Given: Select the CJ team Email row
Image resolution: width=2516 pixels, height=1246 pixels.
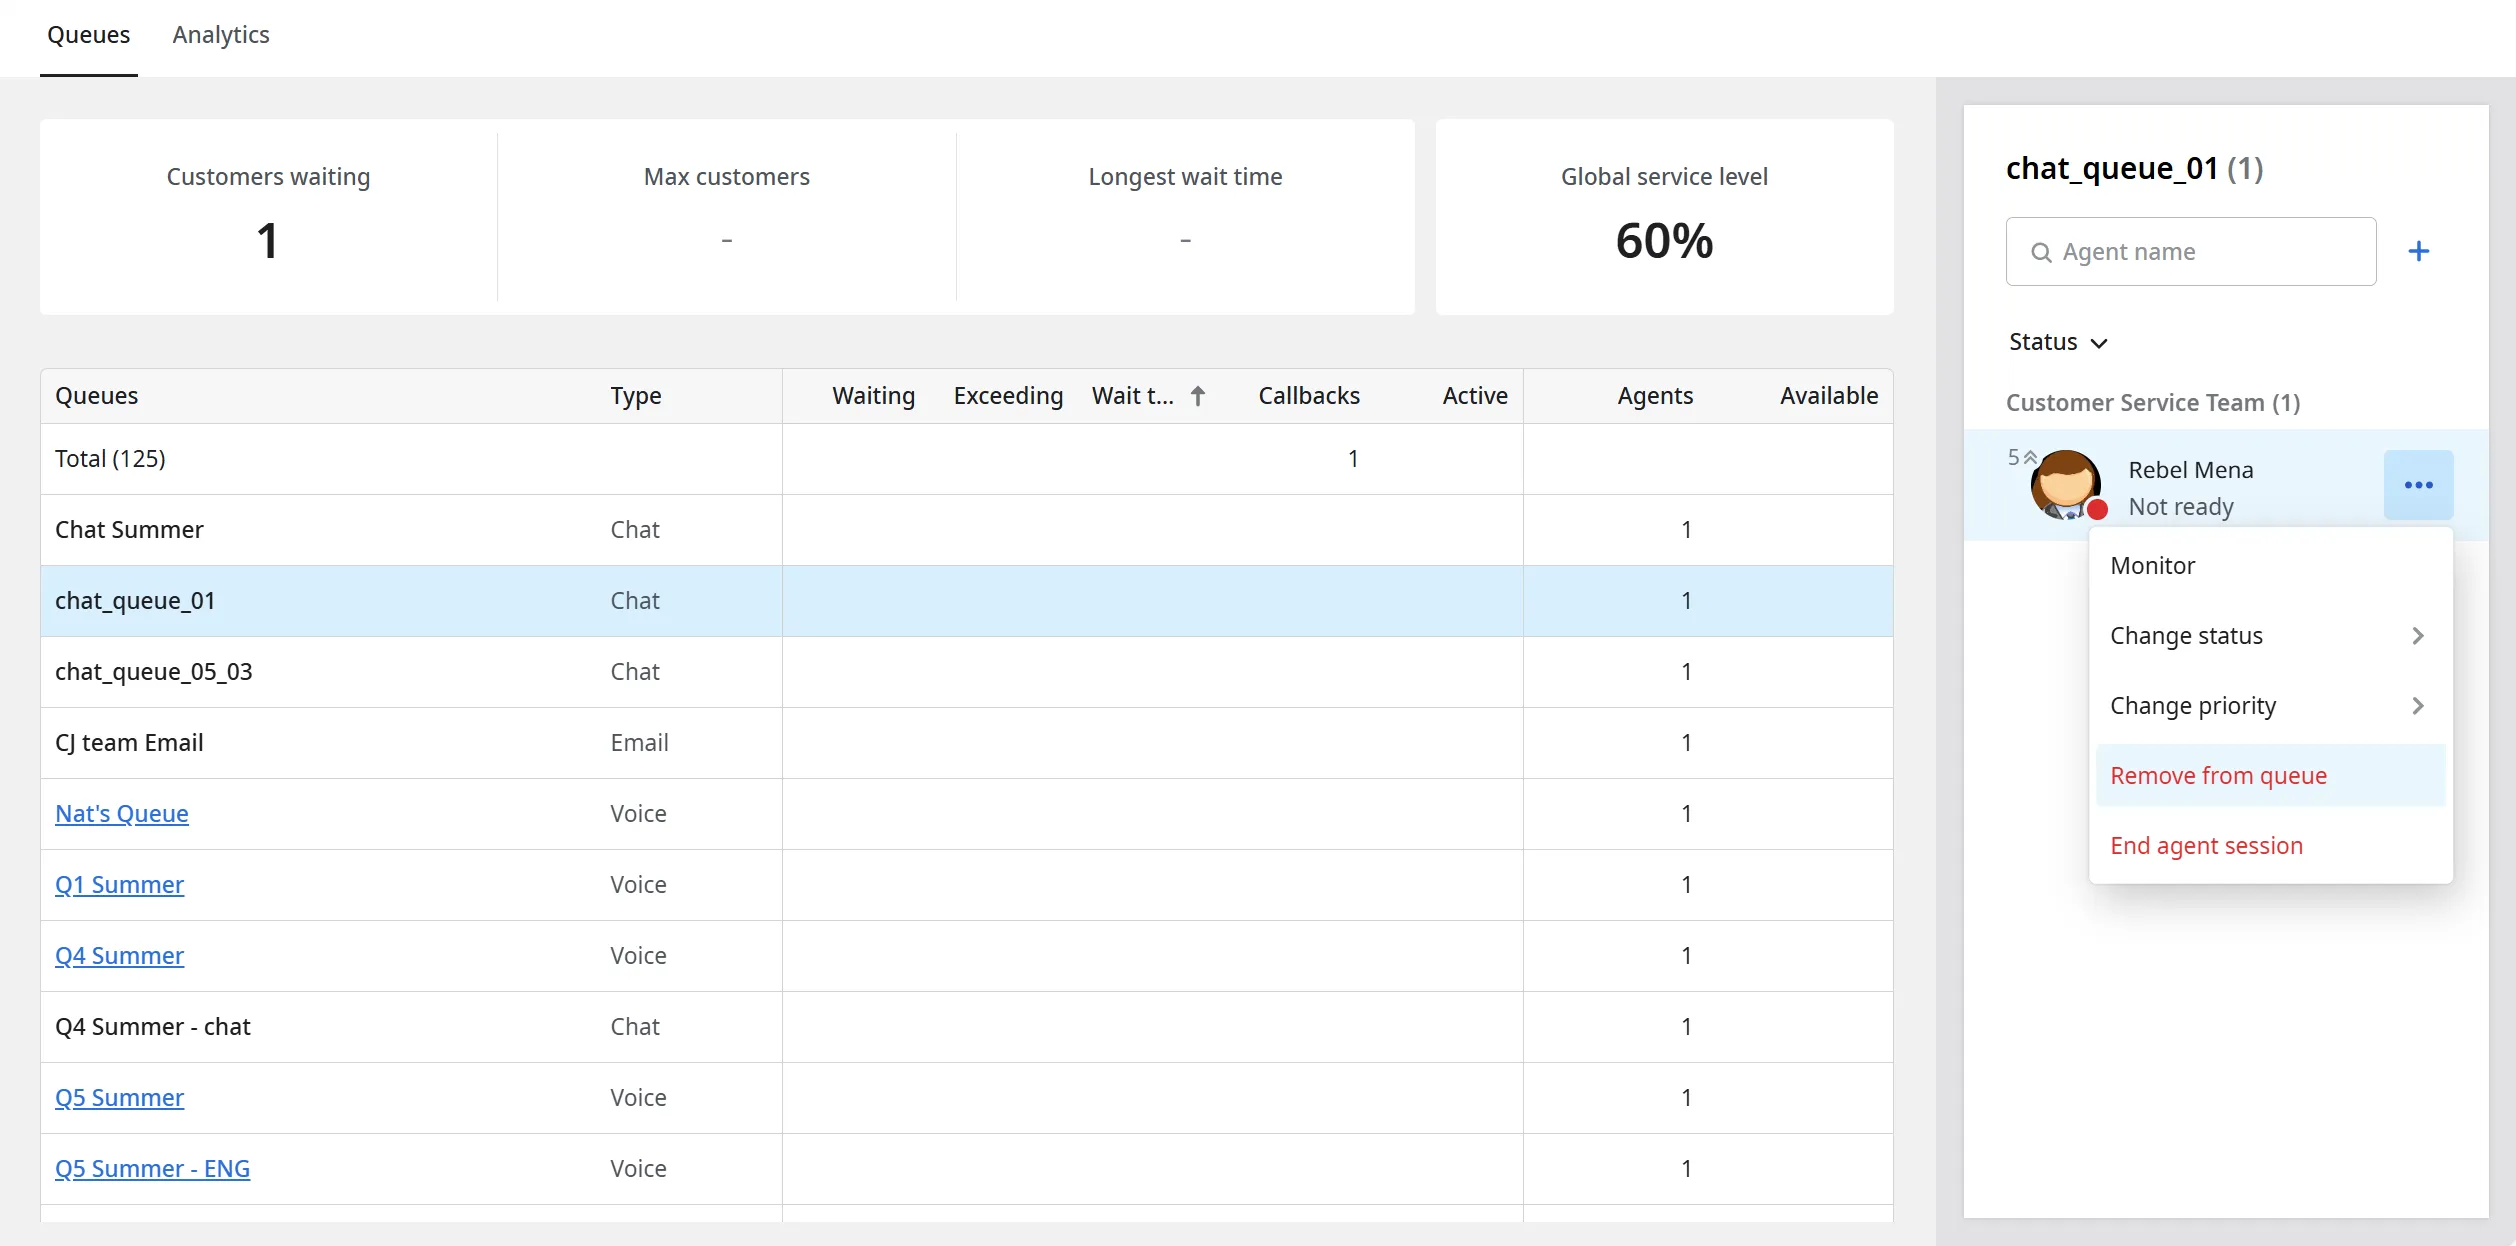Looking at the screenshot, I should coord(967,743).
